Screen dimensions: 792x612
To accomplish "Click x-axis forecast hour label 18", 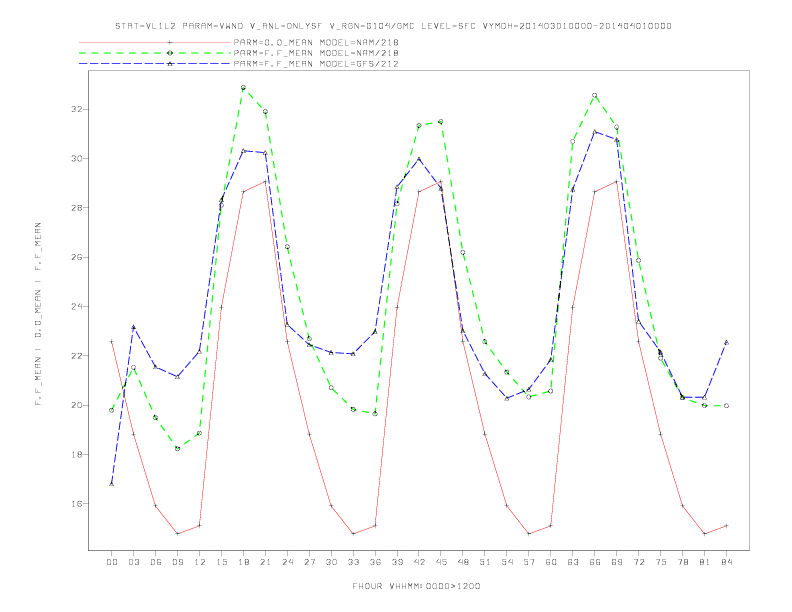I will pos(243,562).
